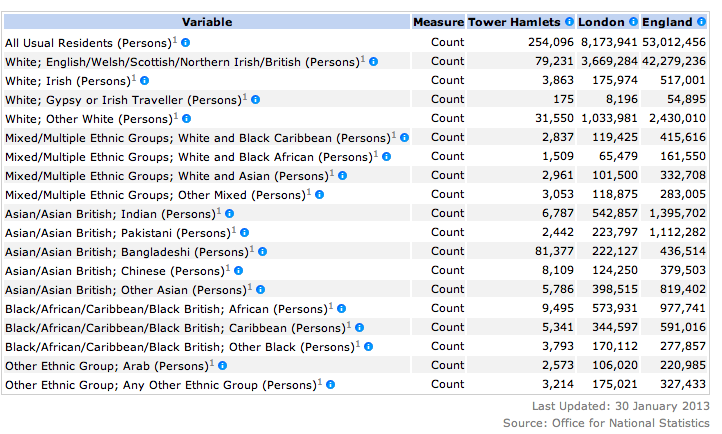
Task: Show info for Asian British; Indian row
Action: point(229,213)
